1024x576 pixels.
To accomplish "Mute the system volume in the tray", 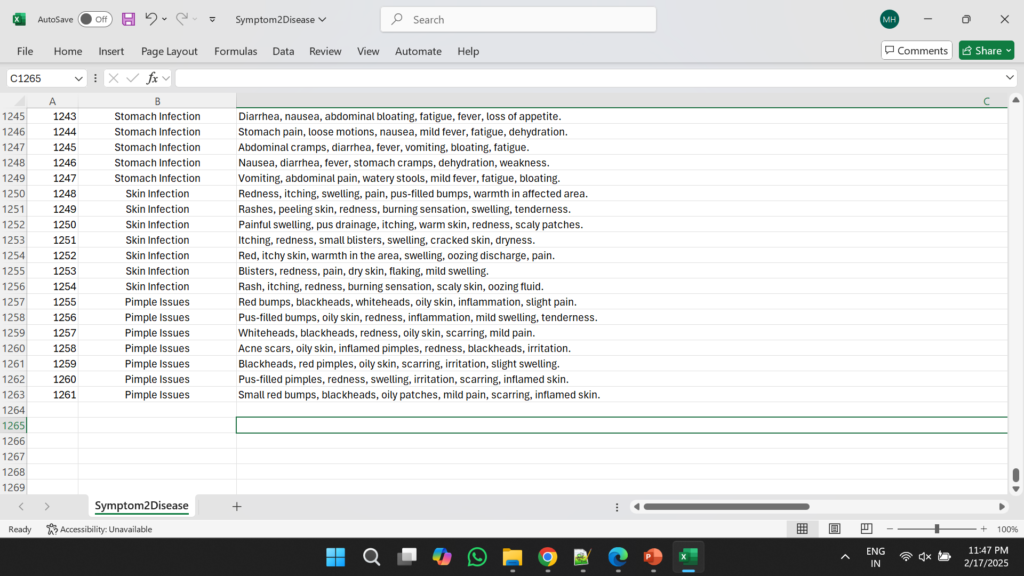I will click(924, 556).
